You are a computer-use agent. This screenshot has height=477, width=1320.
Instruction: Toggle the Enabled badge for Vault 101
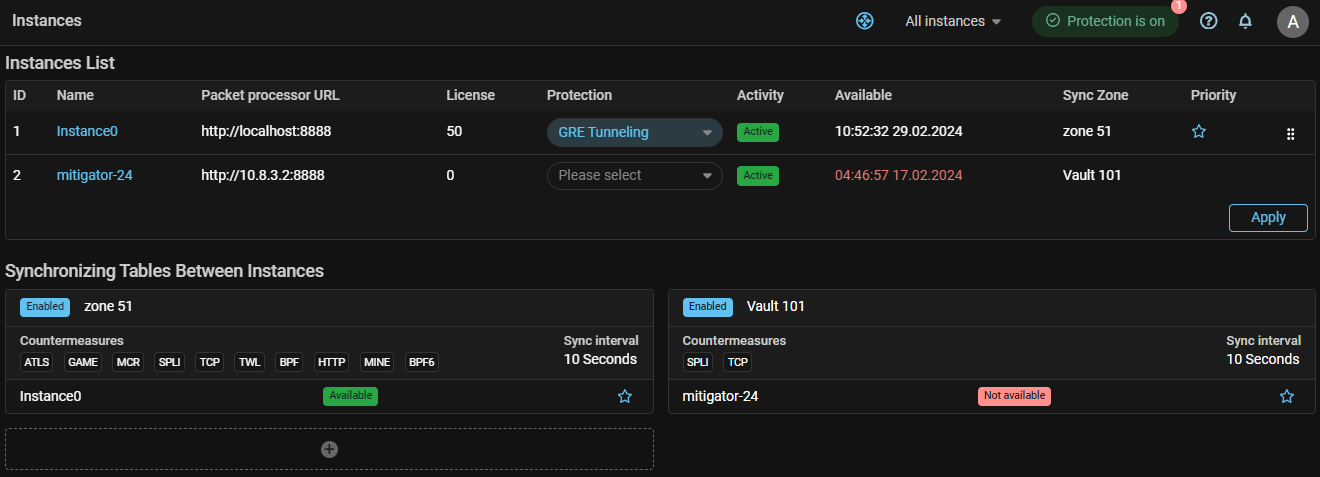coord(707,307)
